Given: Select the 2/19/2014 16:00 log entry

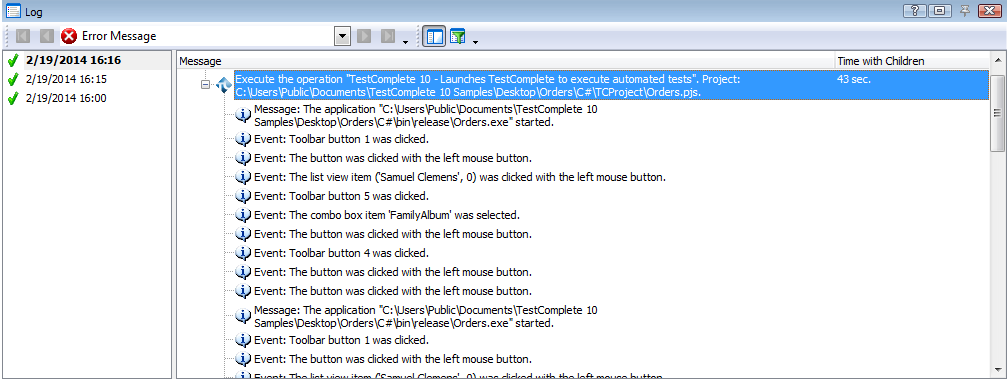Looking at the screenshot, I should click(x=66, y=98).
